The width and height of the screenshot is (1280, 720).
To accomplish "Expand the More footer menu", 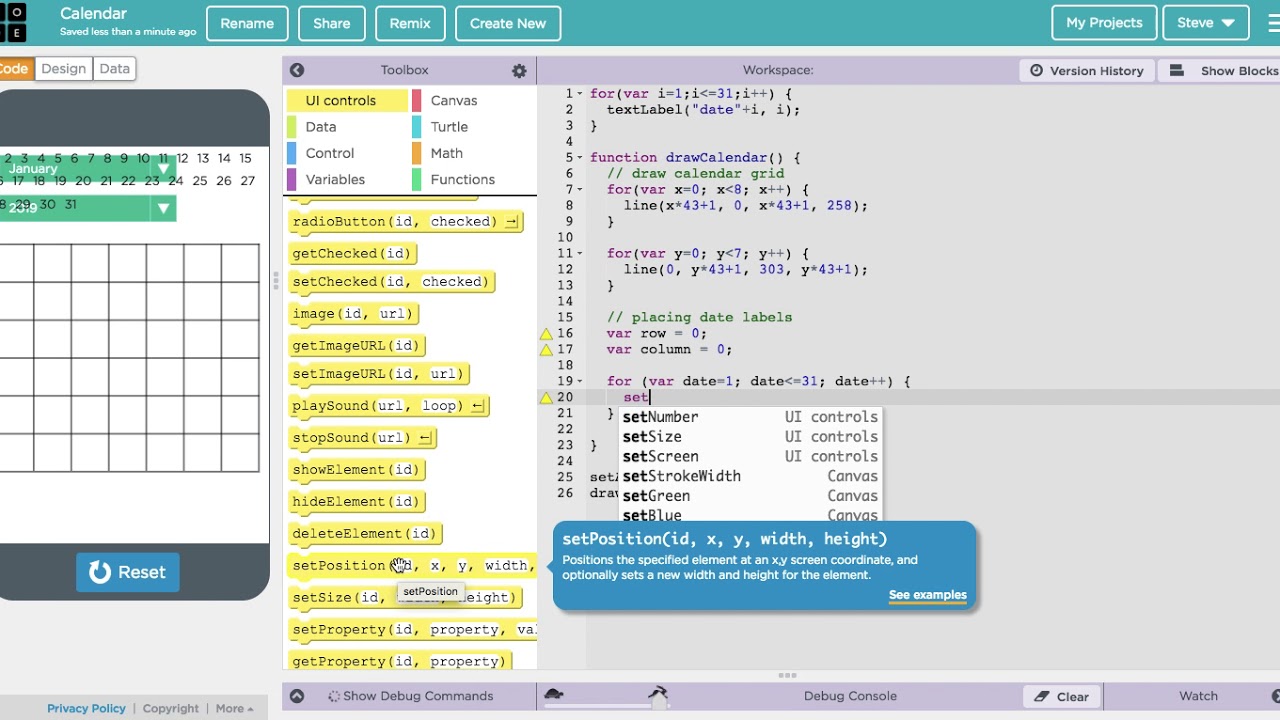I will coord(234,708).
